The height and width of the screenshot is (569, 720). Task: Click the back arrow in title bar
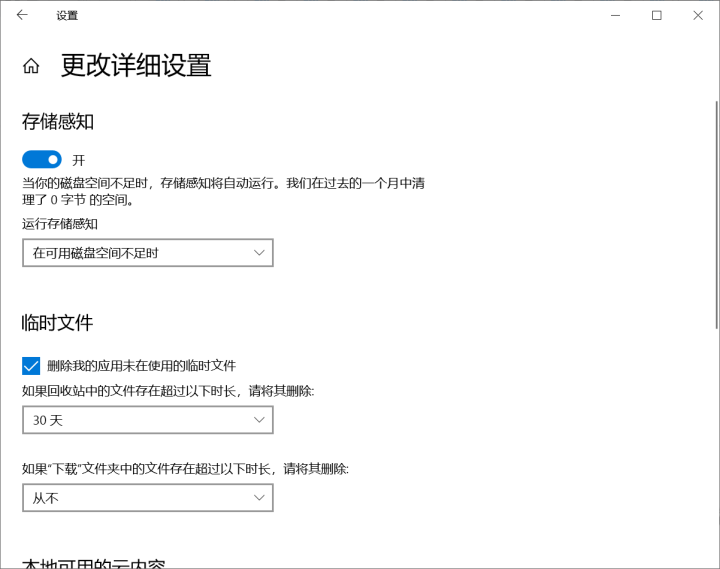click(x=22, y=15)
